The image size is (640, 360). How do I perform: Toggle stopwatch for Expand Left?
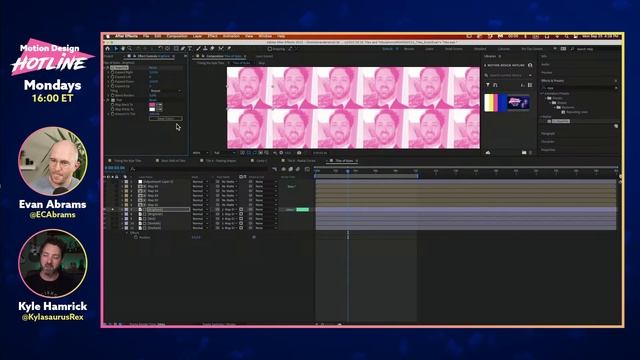[112, 77]
